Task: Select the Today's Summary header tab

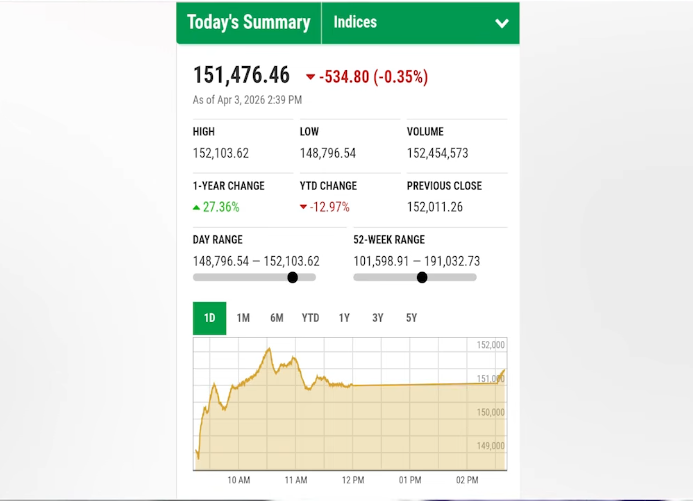Action: pyautogui.click(x=249, y=22)
